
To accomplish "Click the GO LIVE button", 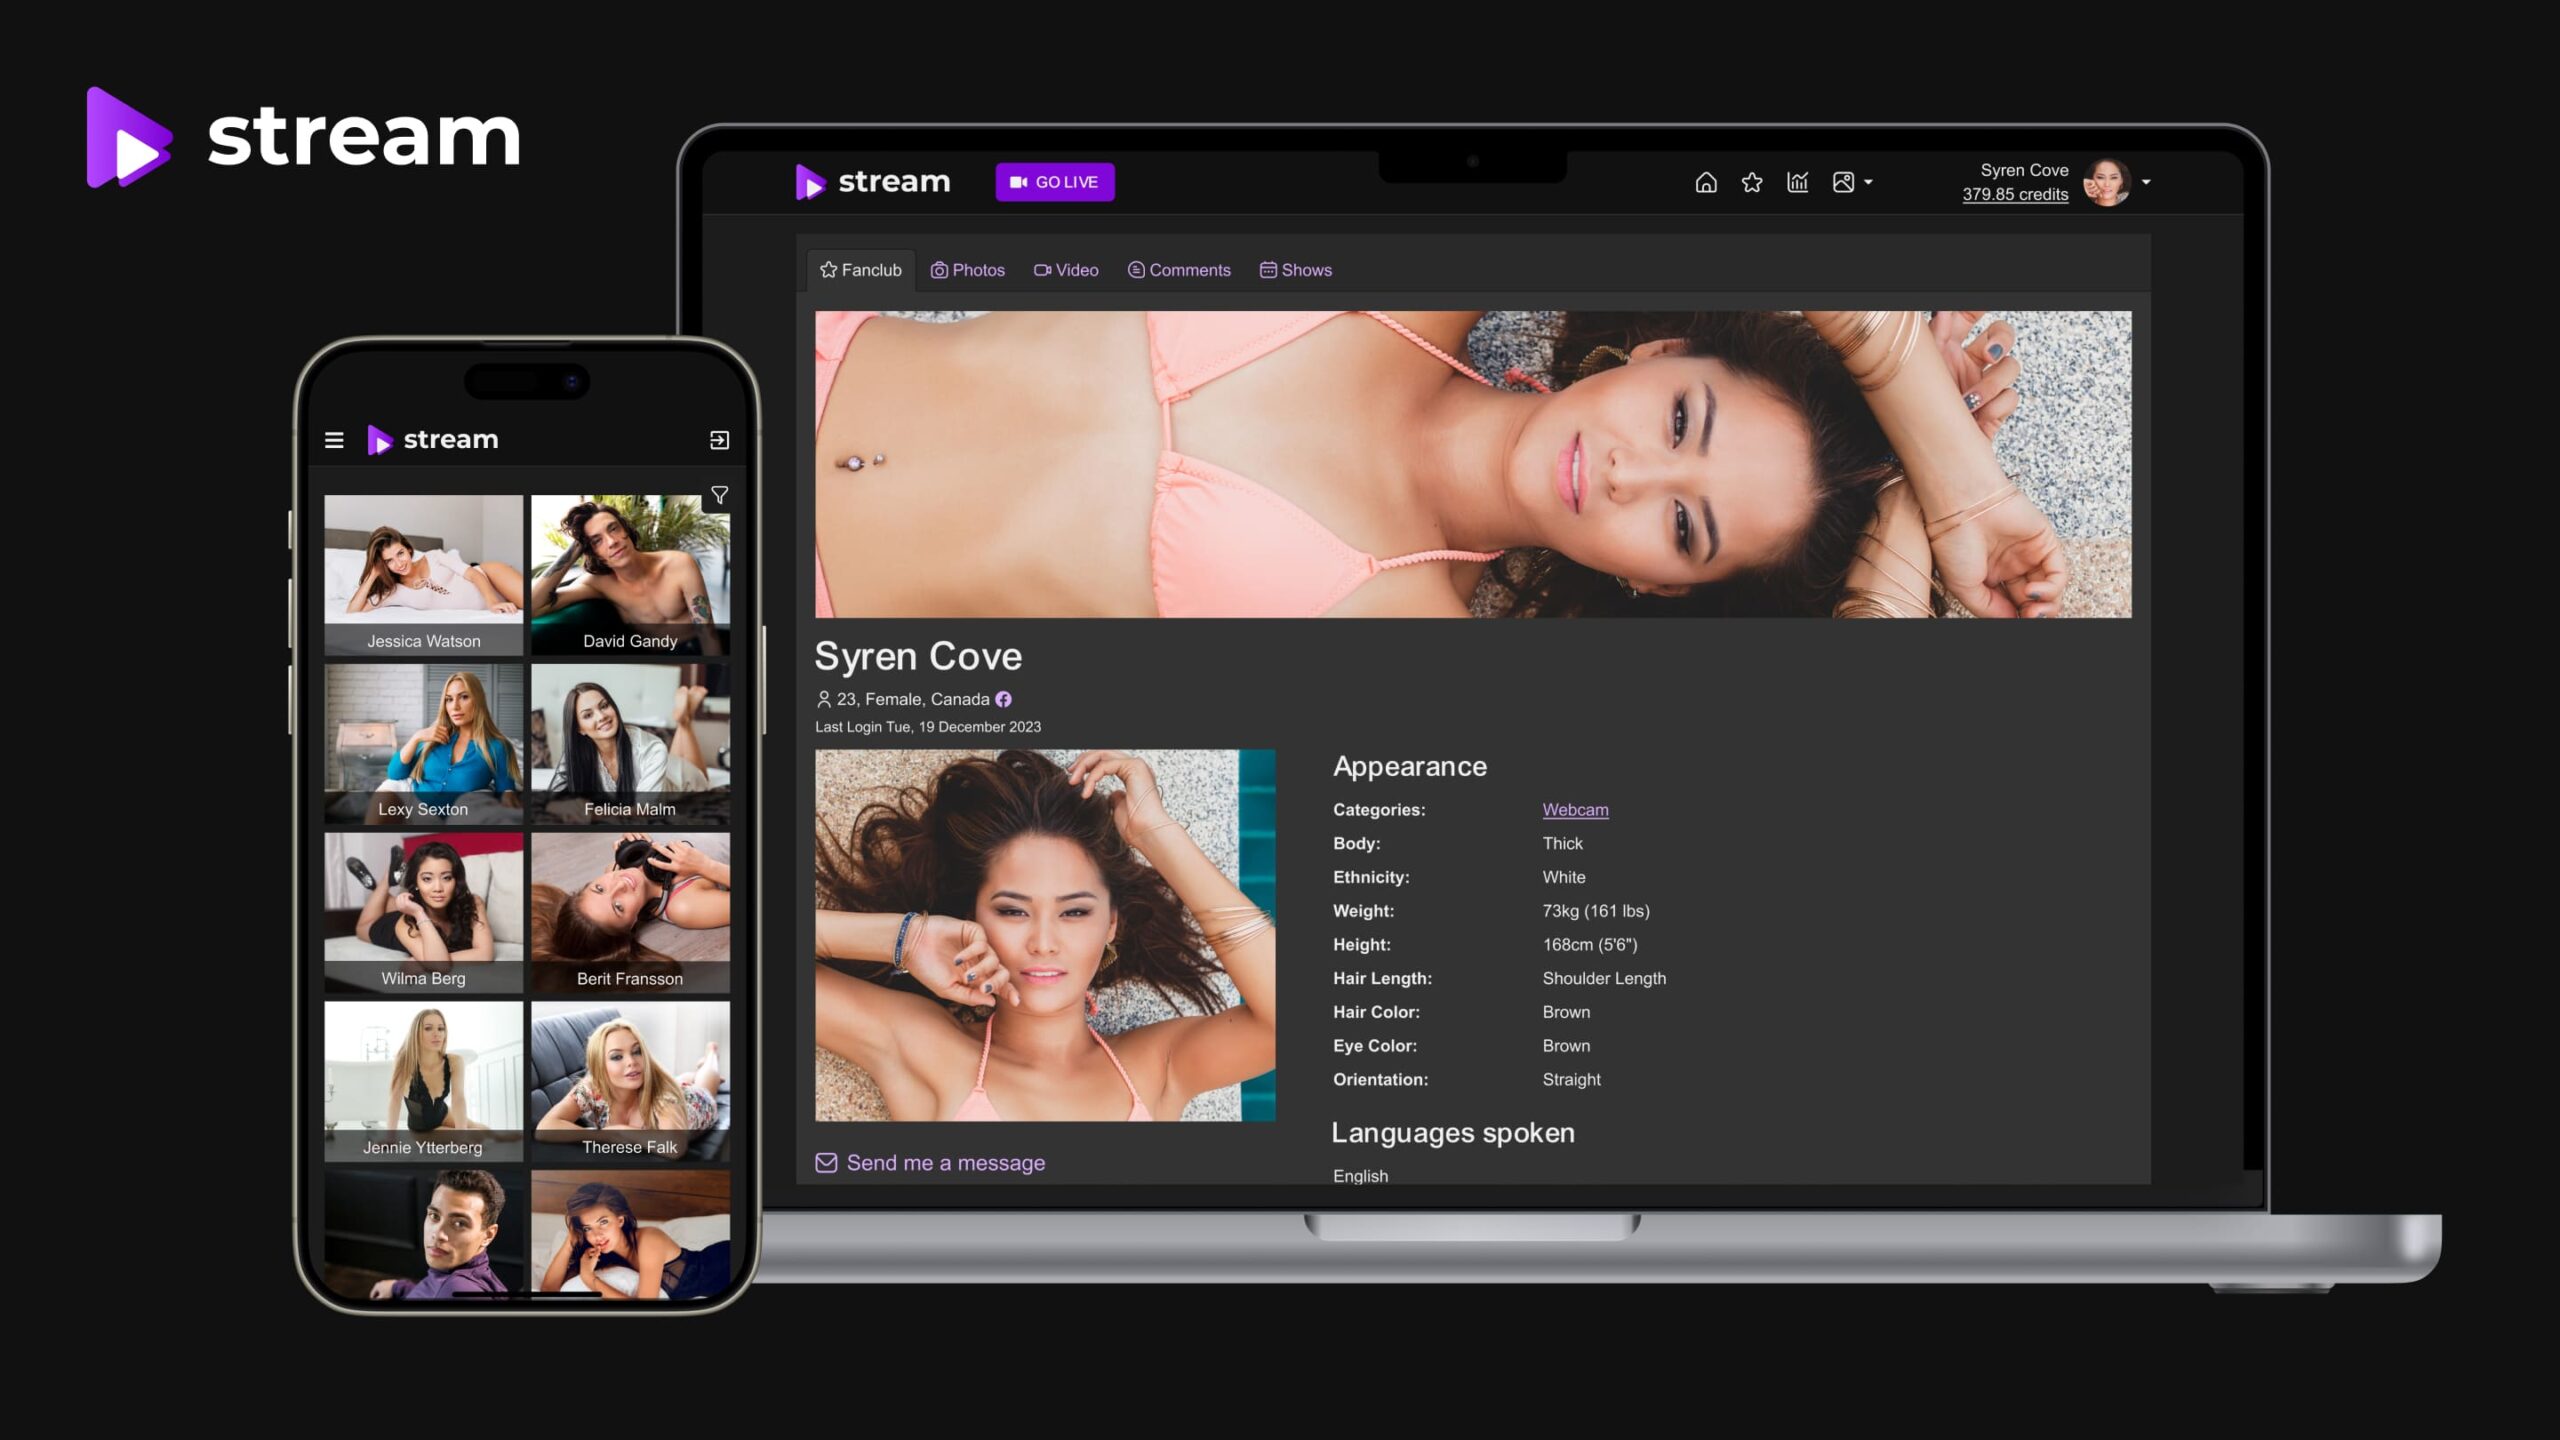I will coord(1055,181).
